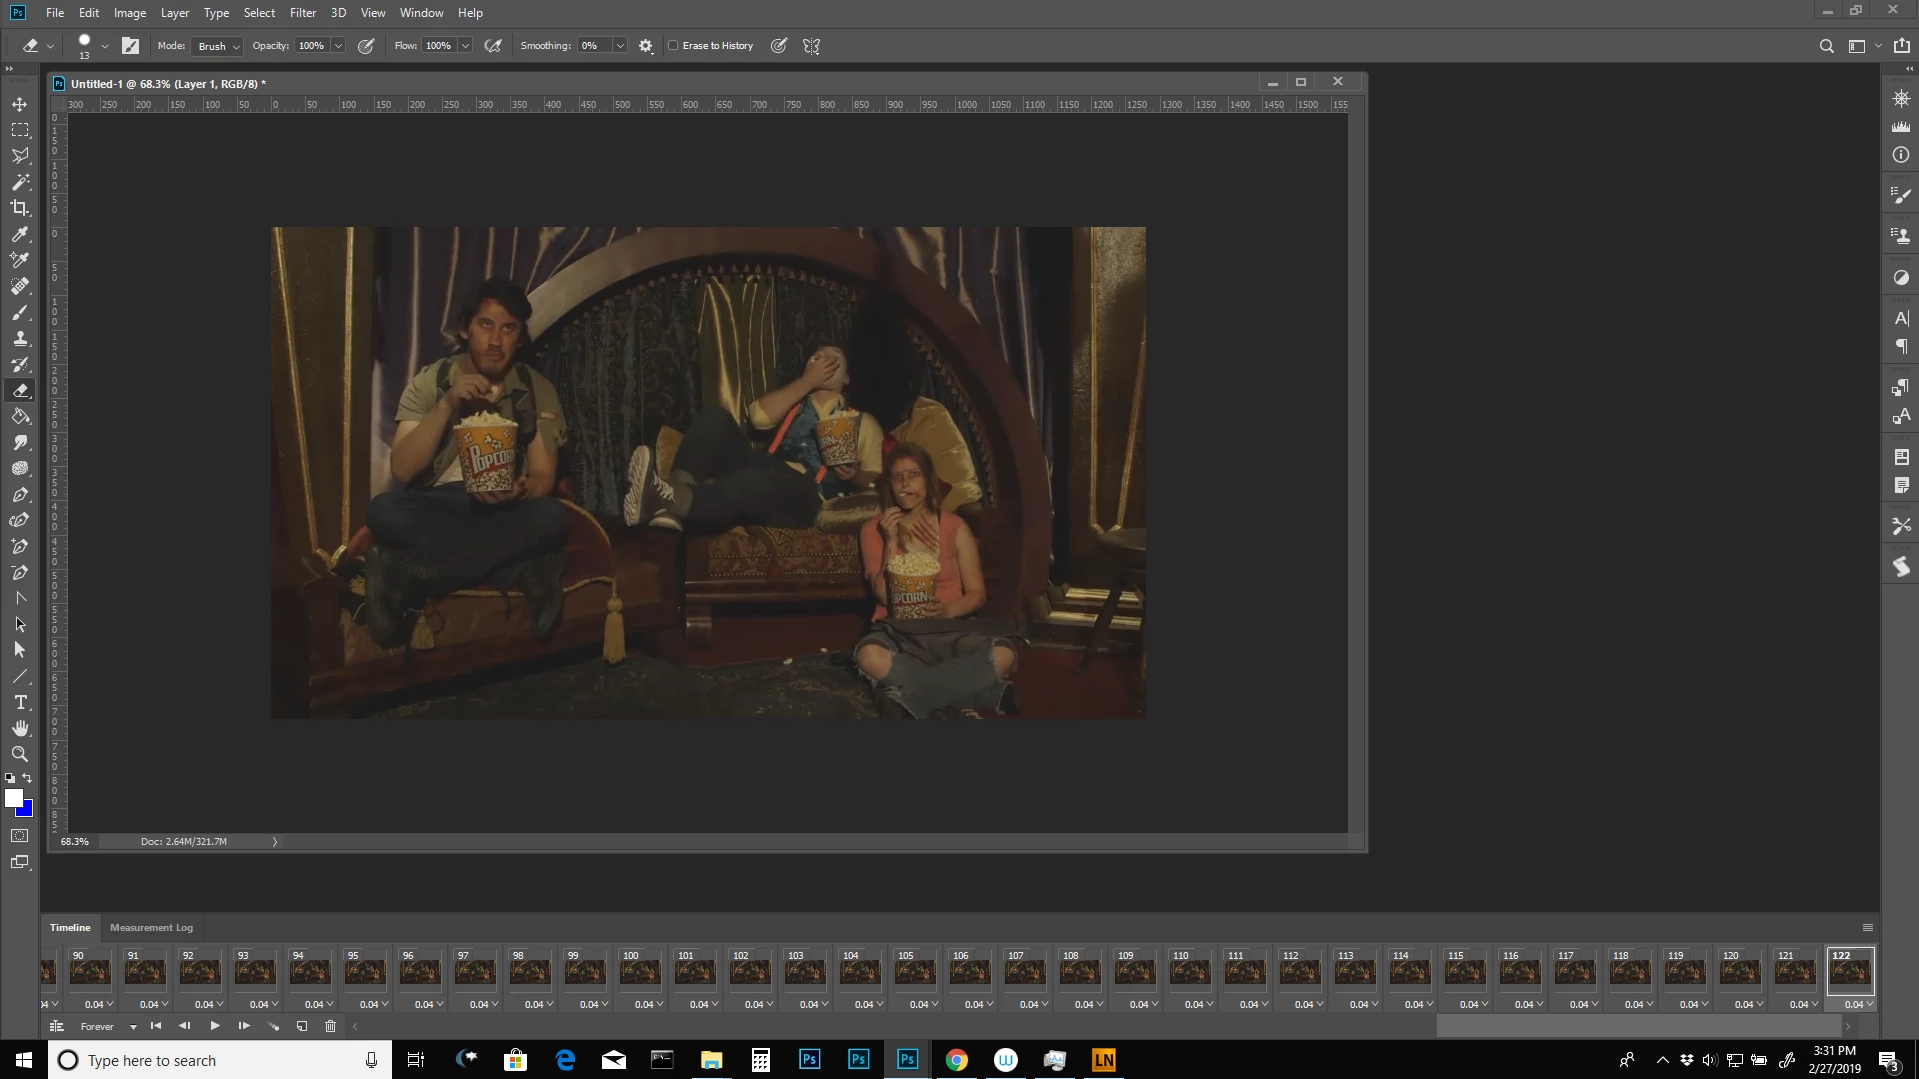Toggle the brush settings panel button

pyautogui.click(x=130, y=46)
